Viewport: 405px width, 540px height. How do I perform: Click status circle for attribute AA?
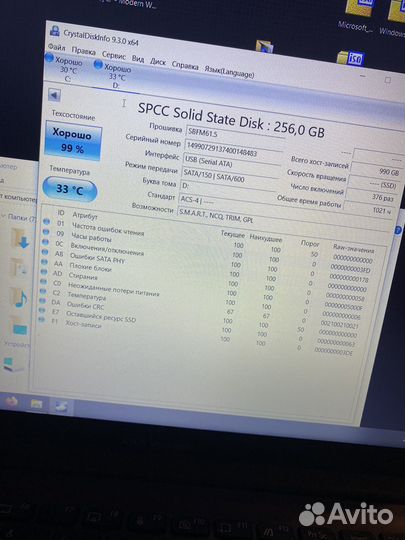44,262
